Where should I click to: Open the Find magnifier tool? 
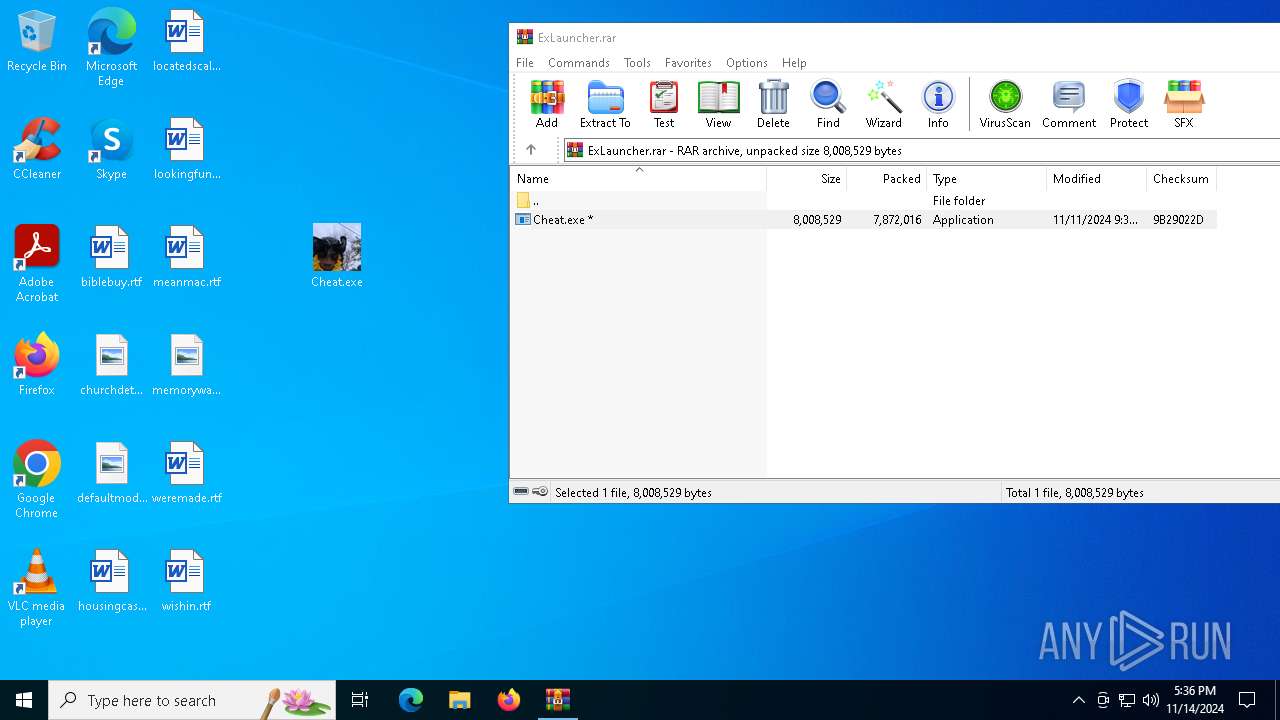click(828, 104)
